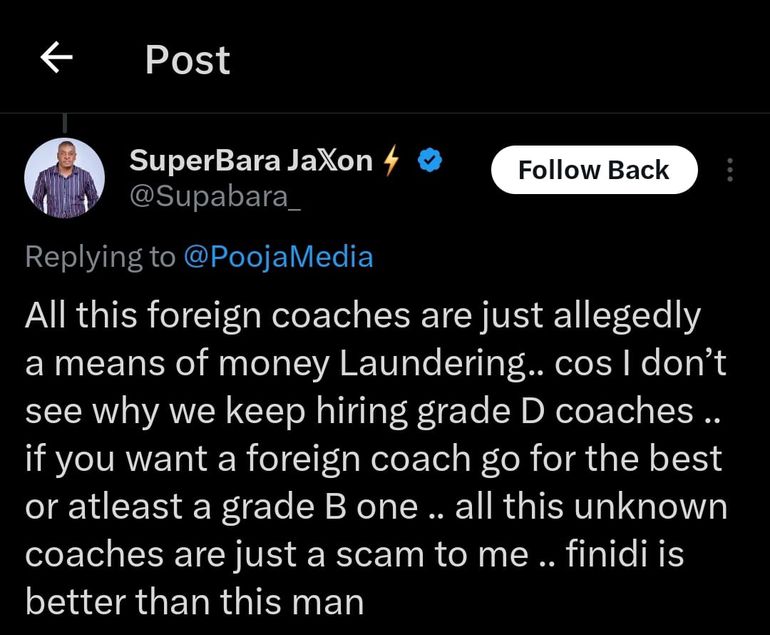Click the thread connector line above the avatar
770x635 pixels.
pos(64,124)
